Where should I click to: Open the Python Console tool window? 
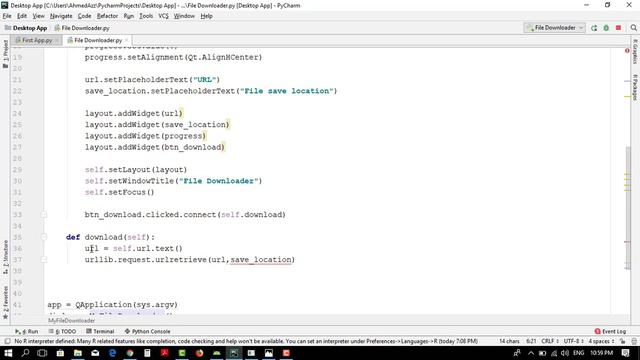coord(147,331)
